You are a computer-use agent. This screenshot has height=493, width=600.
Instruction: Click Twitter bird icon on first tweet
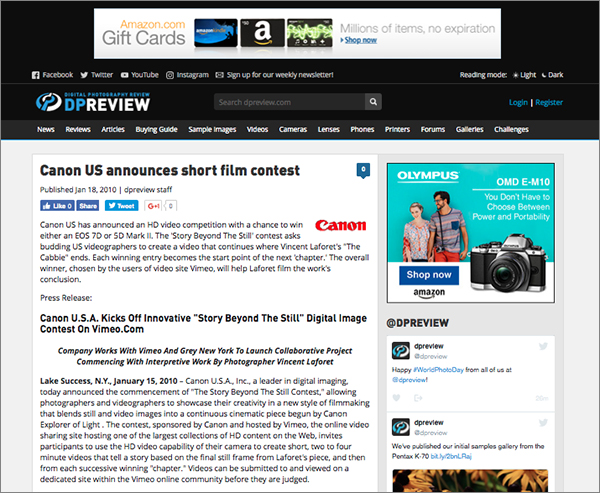[543, 346]
